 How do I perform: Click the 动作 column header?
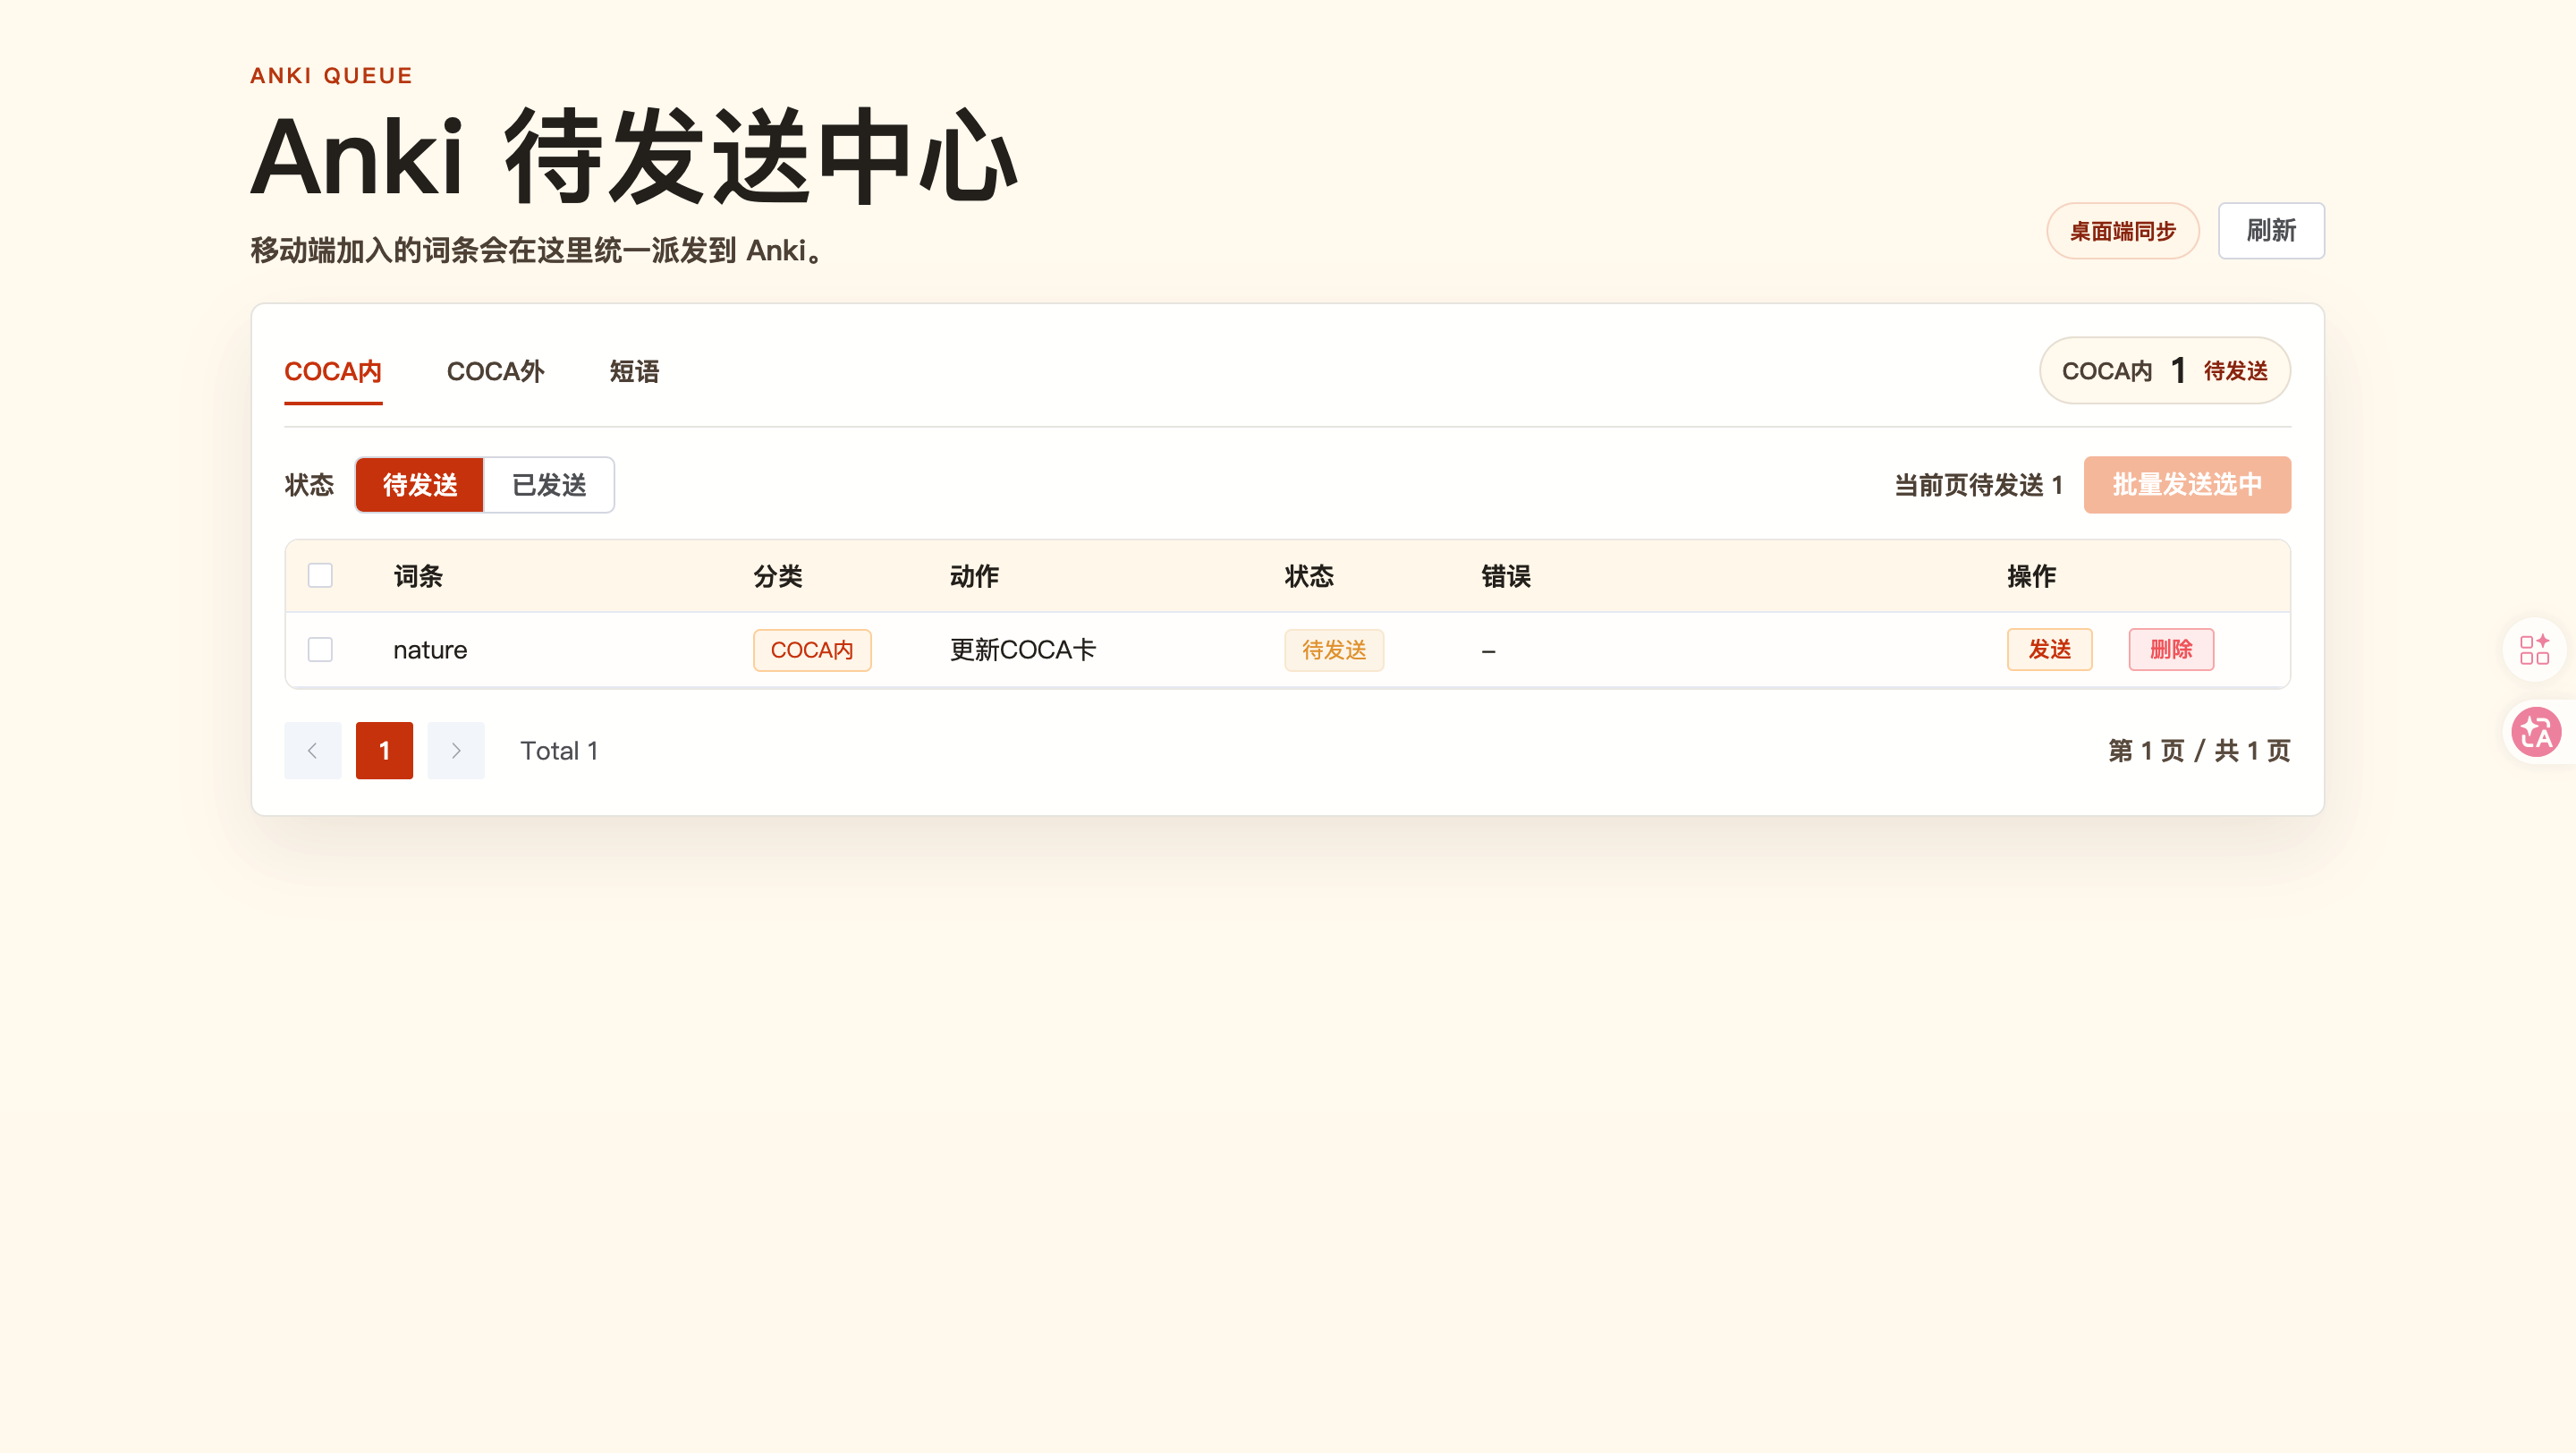[x=974, y=576]
